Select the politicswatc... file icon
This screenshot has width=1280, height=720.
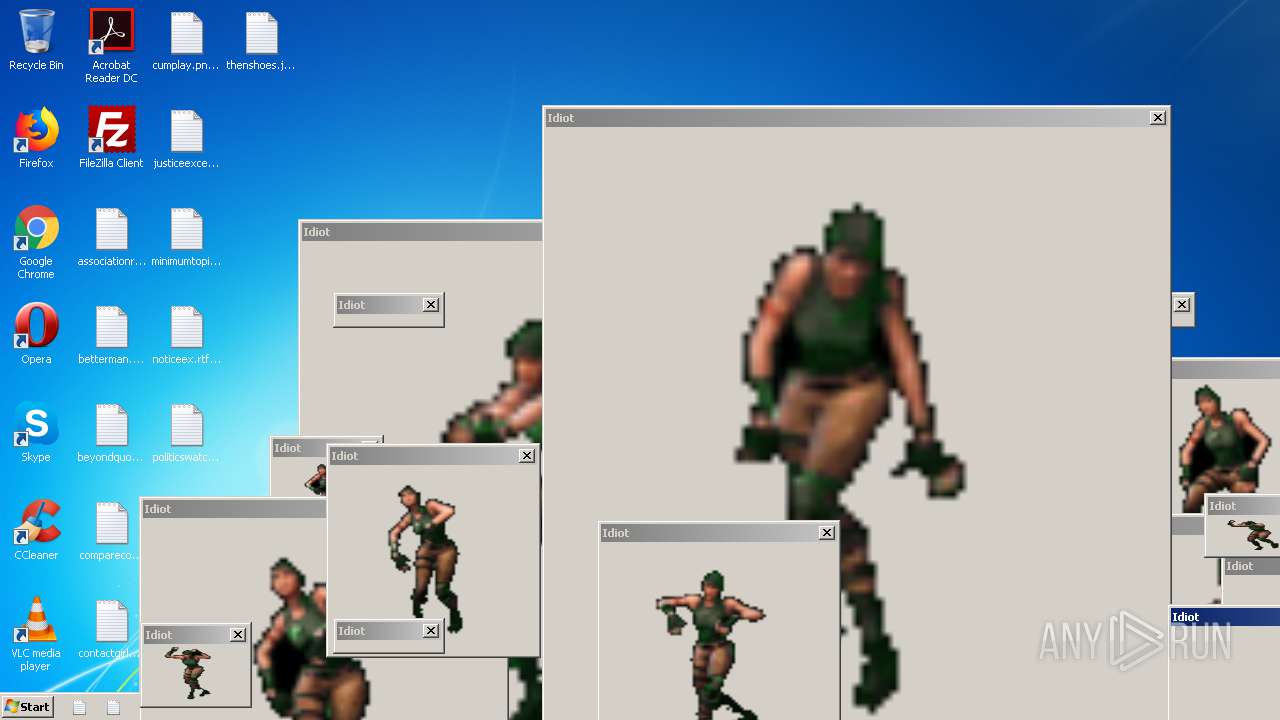coord(186,432)
